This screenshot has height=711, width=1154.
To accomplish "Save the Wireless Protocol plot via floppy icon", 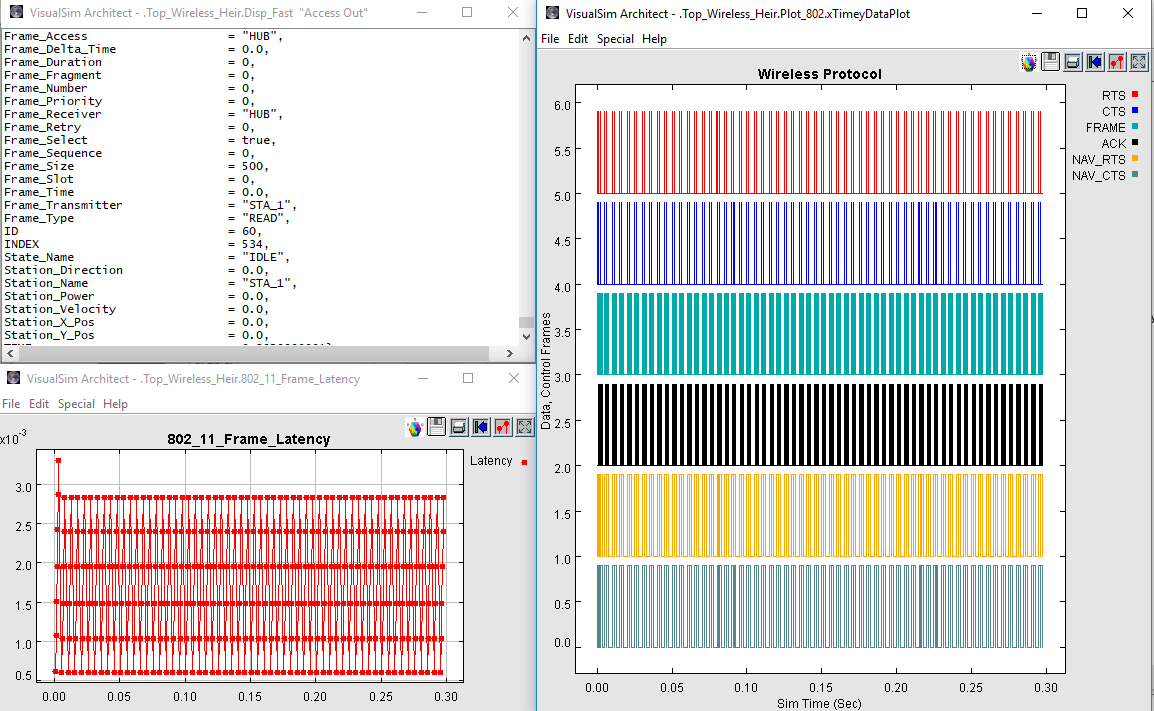I will coord(1050,62).
